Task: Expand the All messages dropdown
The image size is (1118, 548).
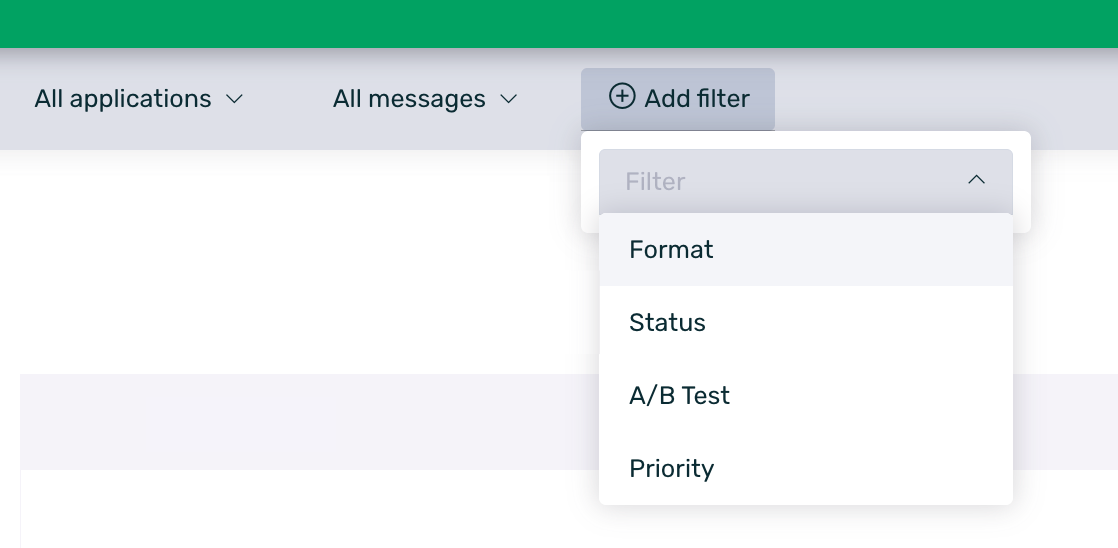Action: 425,100
